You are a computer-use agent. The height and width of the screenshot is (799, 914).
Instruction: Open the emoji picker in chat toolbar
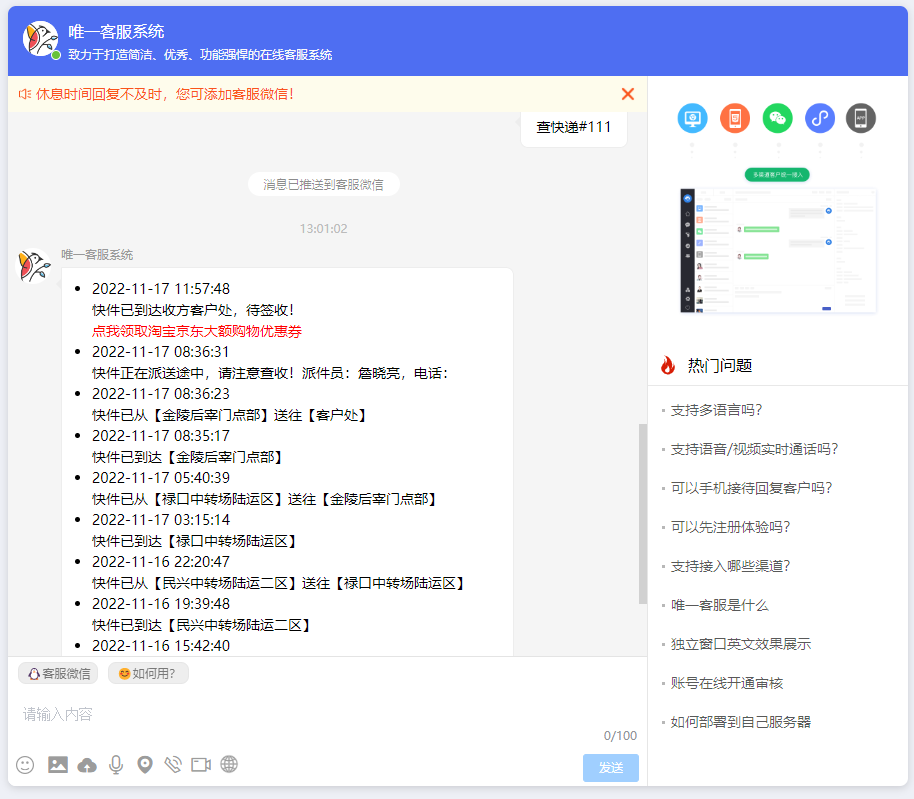pos(25,765)
